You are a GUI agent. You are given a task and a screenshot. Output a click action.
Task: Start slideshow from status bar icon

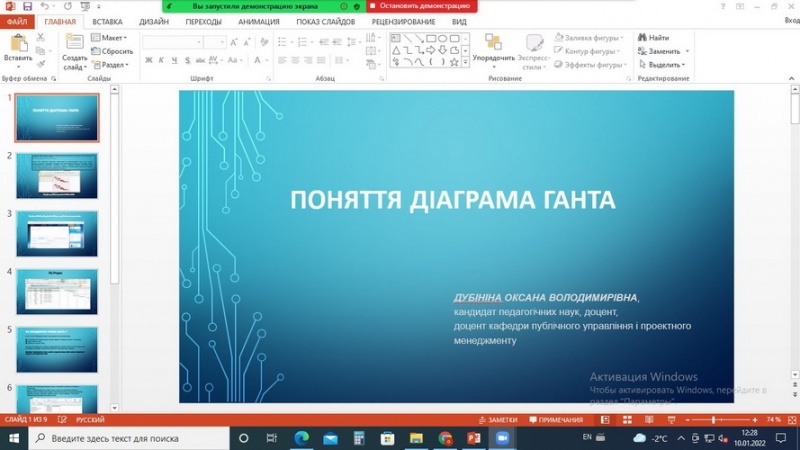pyautogui.click(x=671, y=420)
